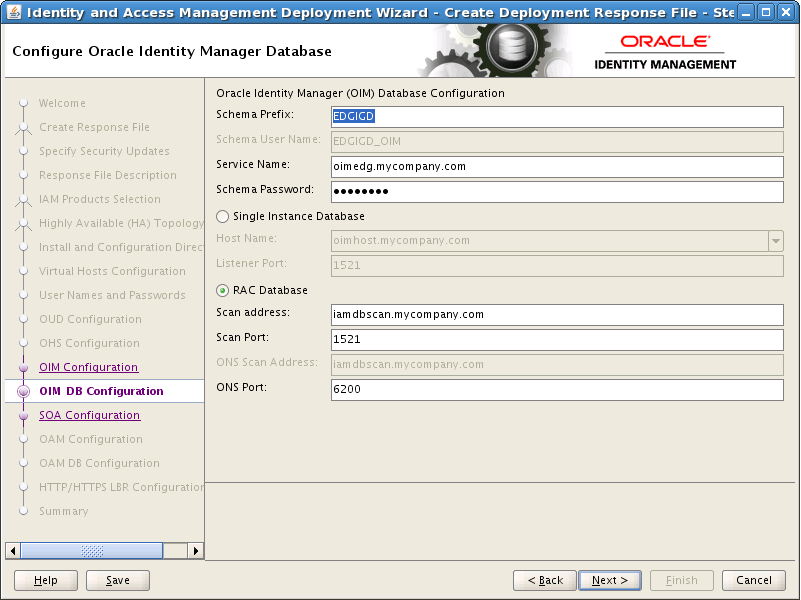Open the SOA Configuration step link
This screenshot has height=600, width=801.
pos(89,415)
